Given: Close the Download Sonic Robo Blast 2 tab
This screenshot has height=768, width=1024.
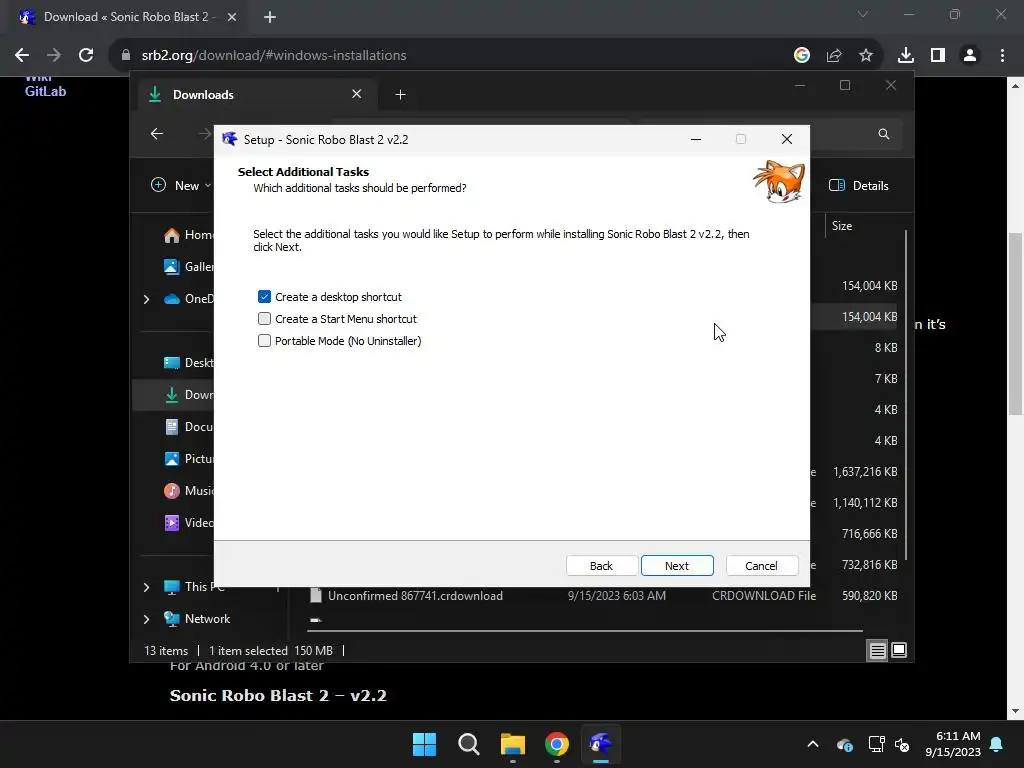Looking at the screenshot, I should coord(232,17).
